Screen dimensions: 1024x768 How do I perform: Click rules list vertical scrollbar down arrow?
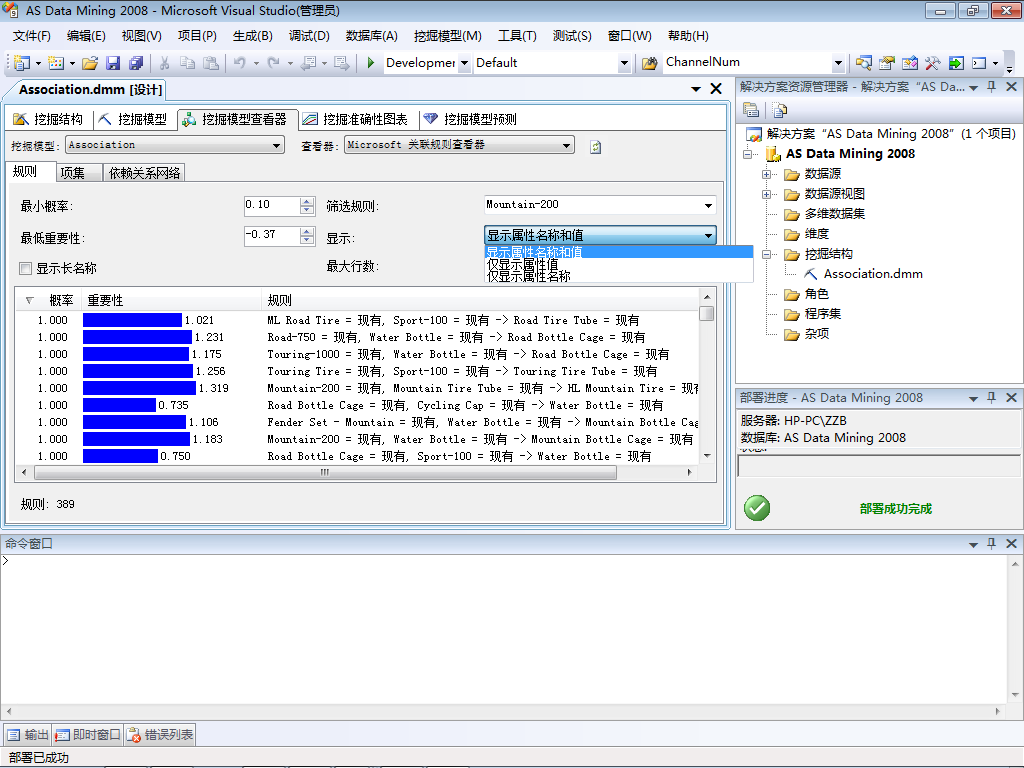coord(707,456)
